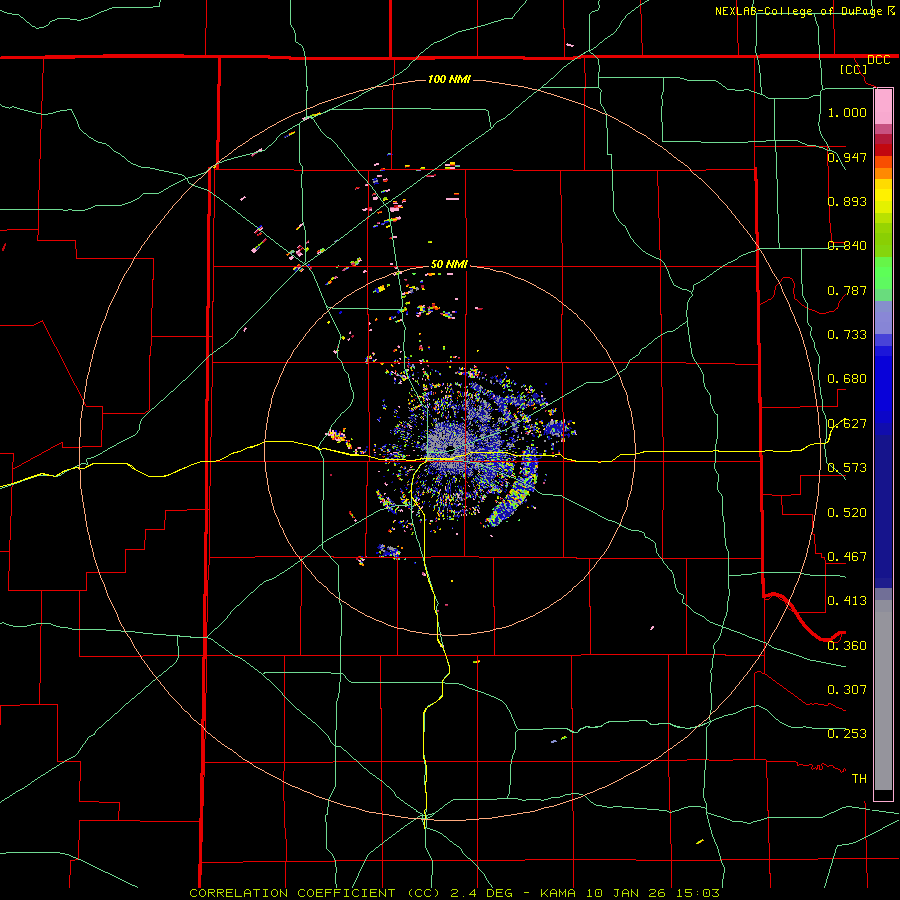
Task: Click the 50 NMI range ring label
Action: point(449,264)
